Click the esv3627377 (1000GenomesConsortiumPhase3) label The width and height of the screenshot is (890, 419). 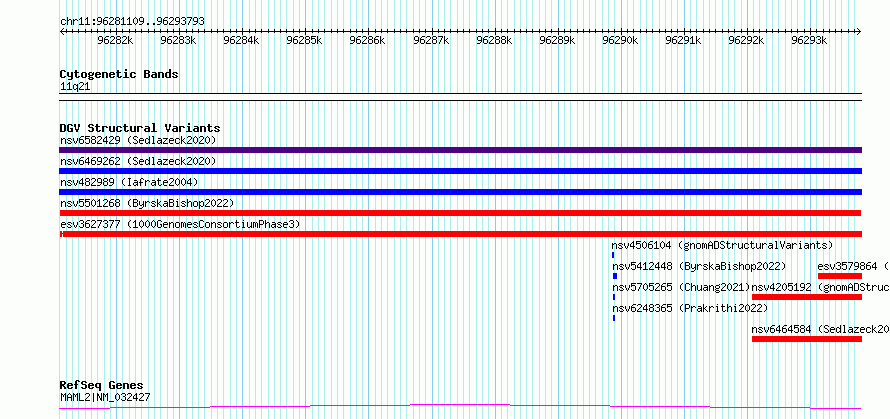tap(179, 224)
